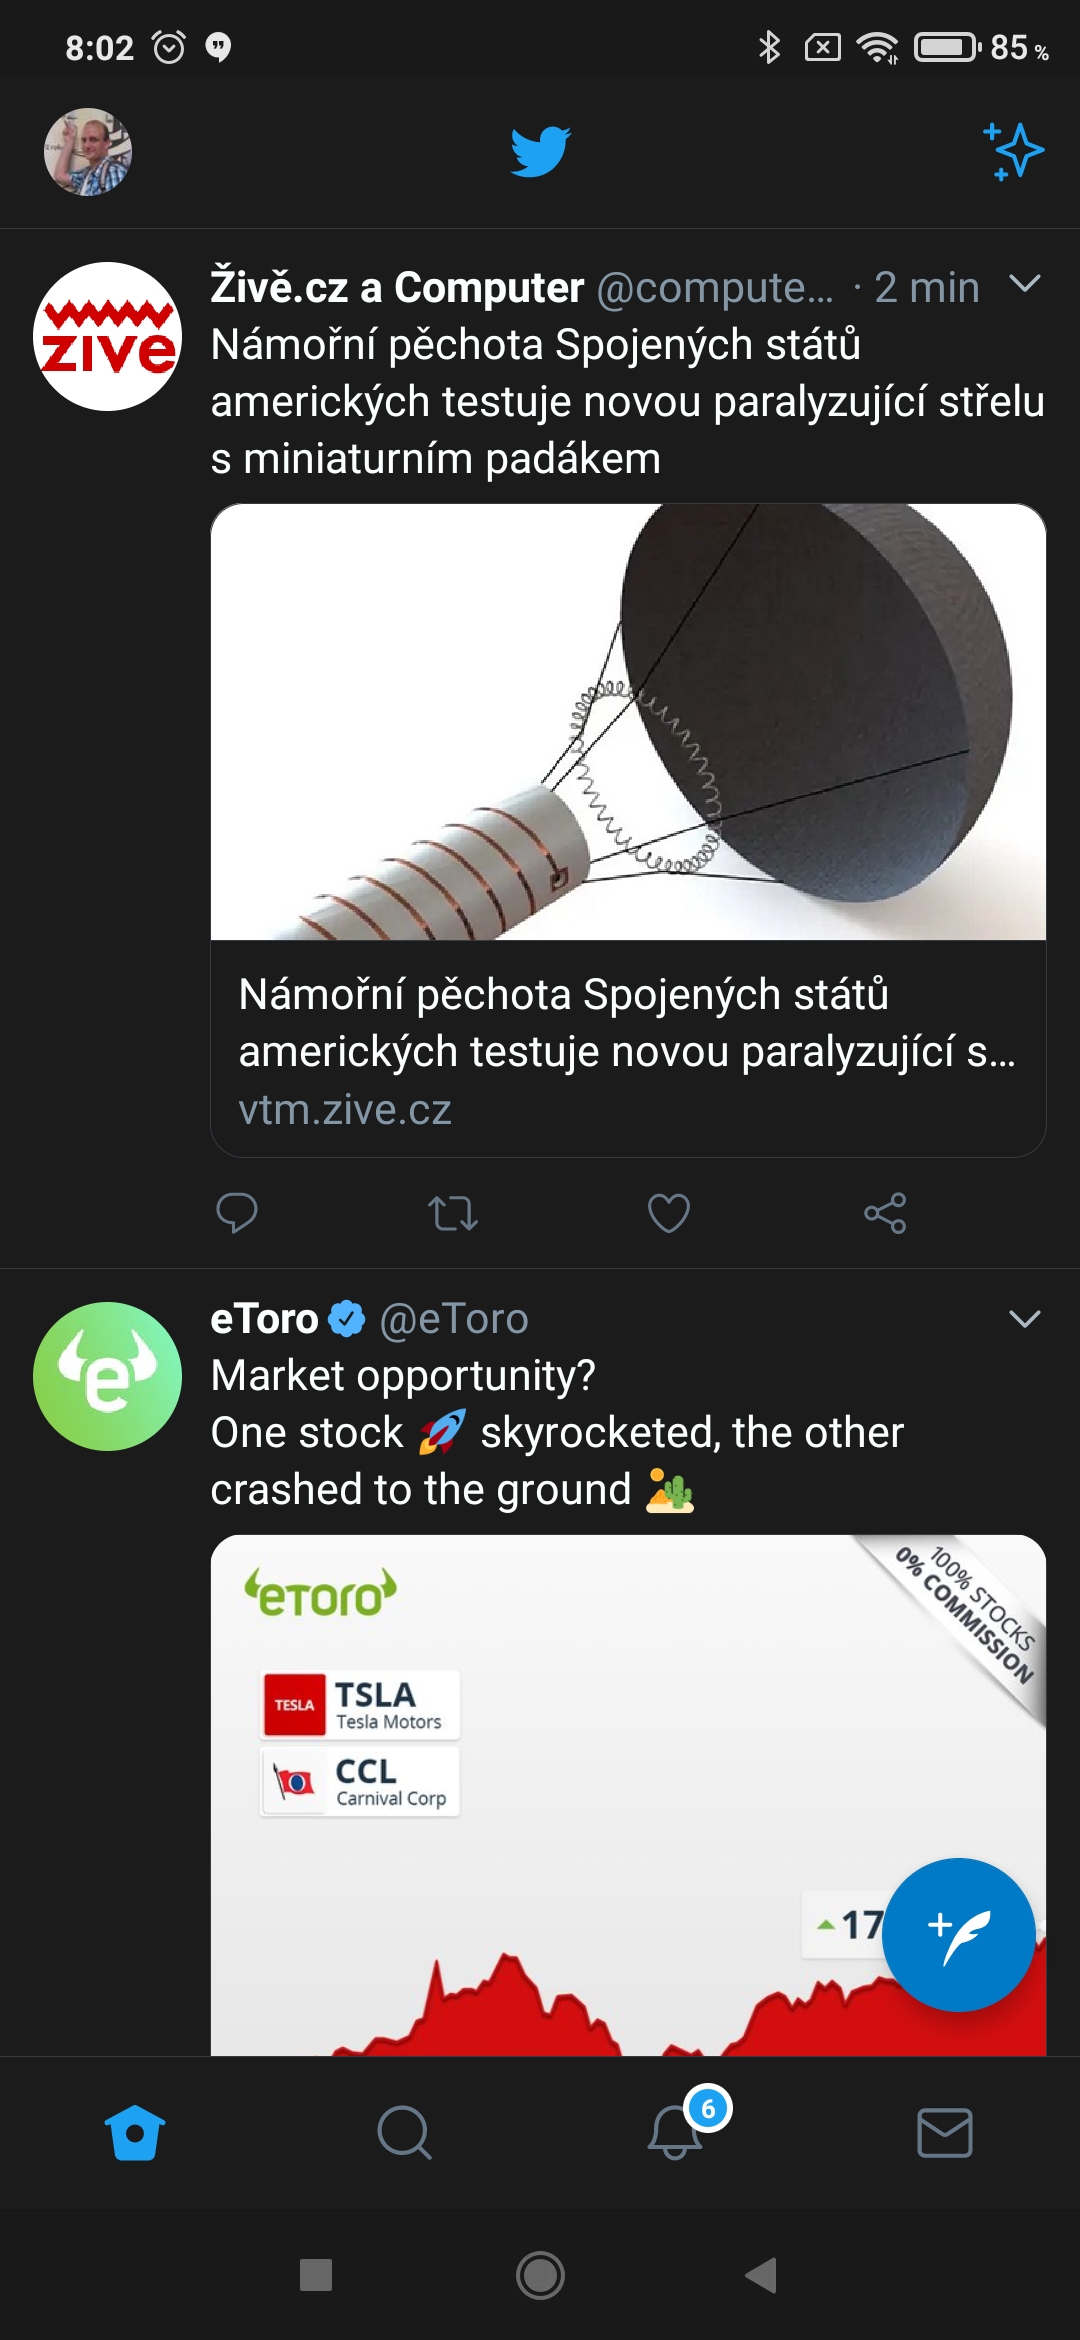Open the @eToro account handle
The width and height of the screenshot is (1080, 2340).
click(454, 1319)
